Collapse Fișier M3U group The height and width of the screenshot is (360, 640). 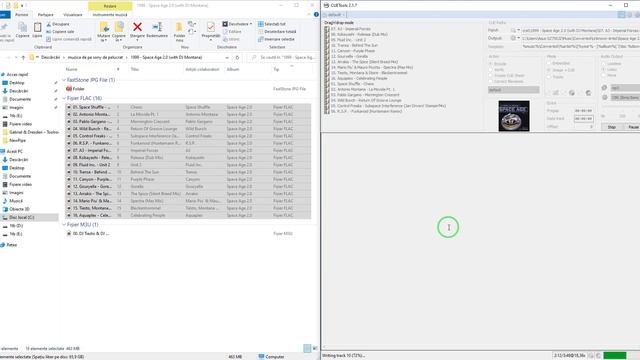(64, 225)
